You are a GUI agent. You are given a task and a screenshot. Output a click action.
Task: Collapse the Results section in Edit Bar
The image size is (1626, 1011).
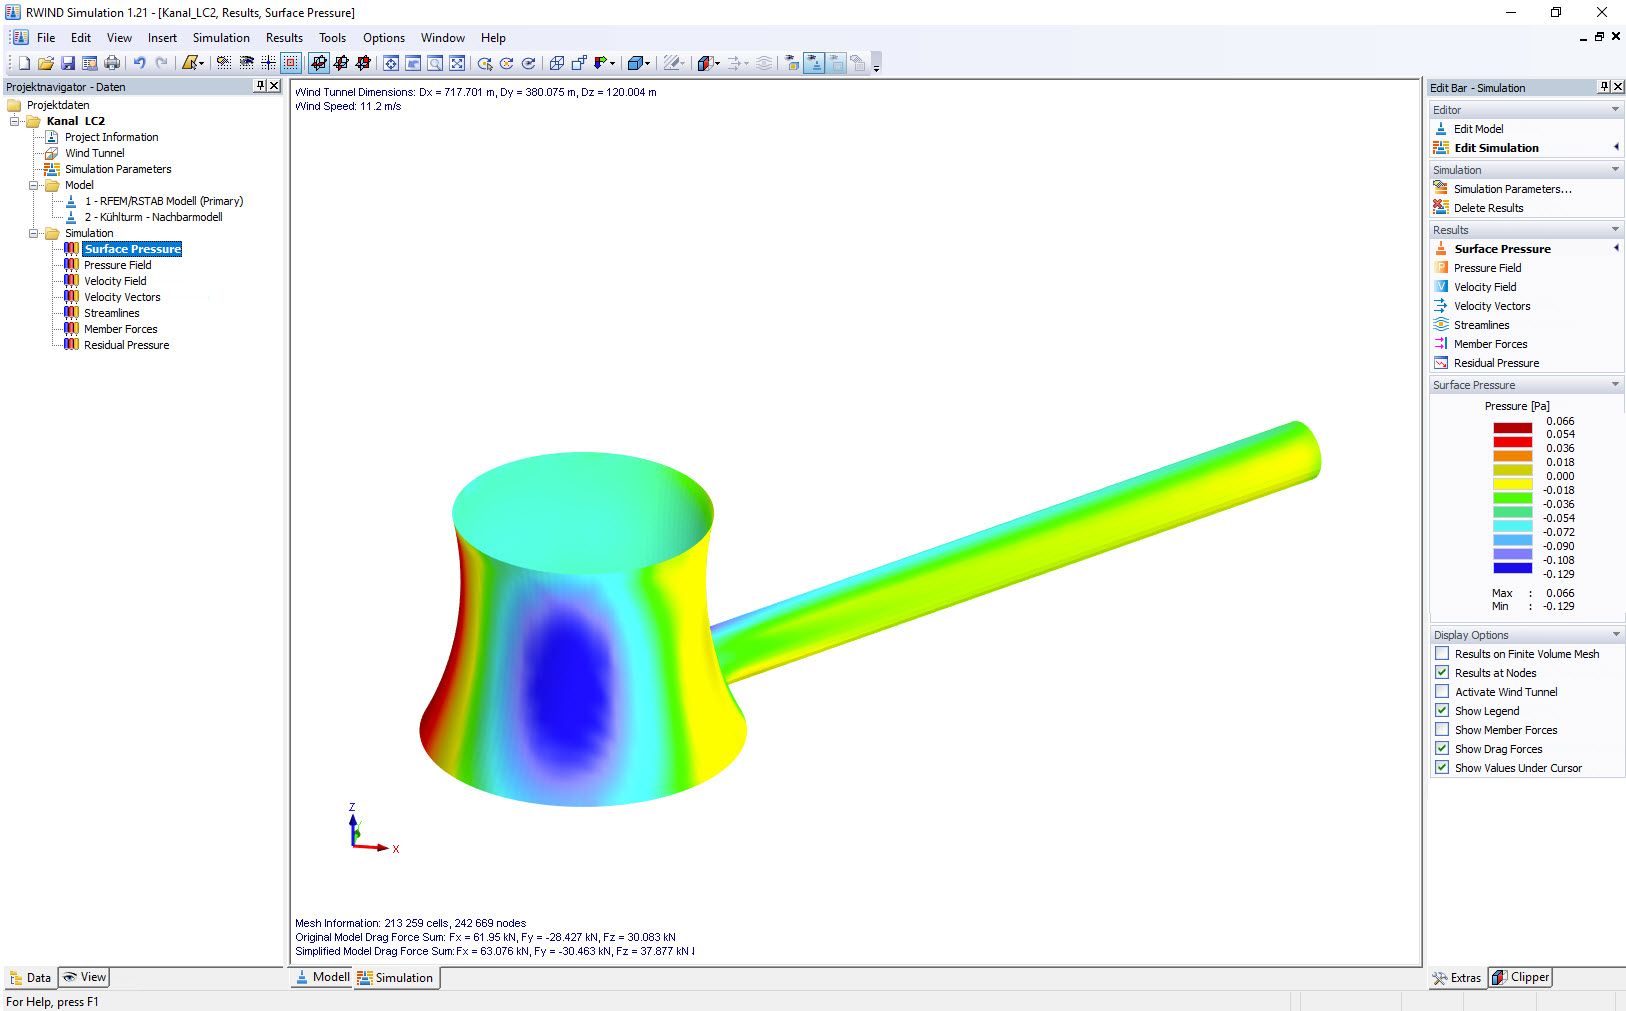click(1615, 230)
